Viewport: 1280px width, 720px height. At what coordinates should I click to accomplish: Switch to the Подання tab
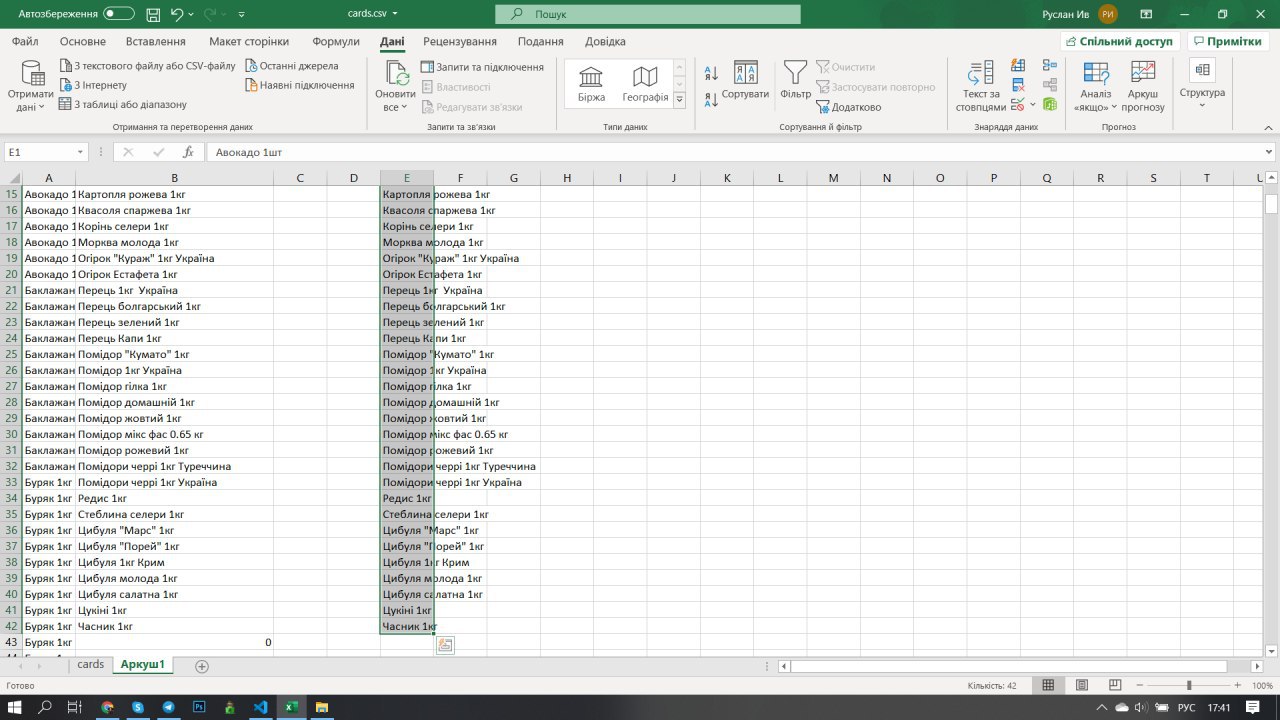[x=541, y=41]
